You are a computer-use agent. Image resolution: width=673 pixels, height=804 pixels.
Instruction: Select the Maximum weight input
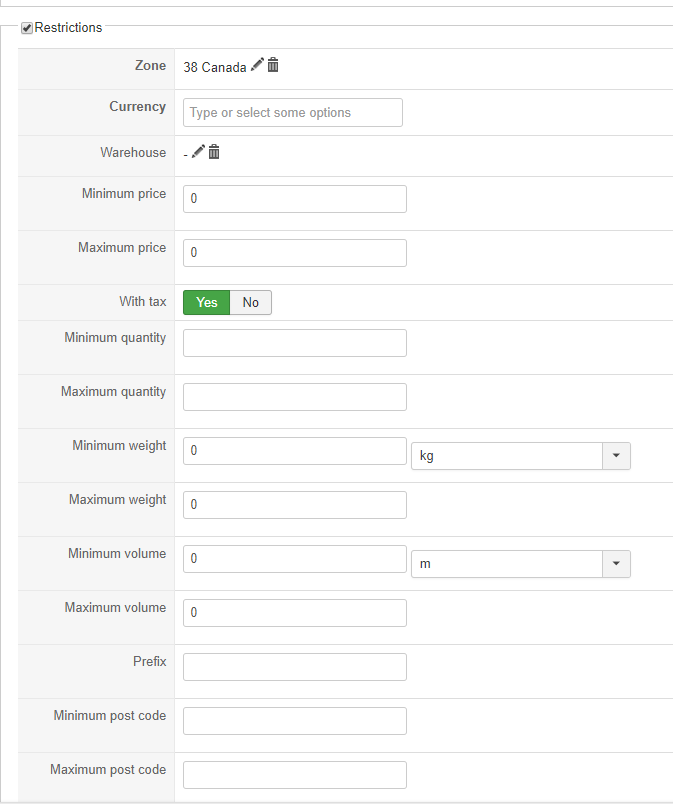(295, 505)
